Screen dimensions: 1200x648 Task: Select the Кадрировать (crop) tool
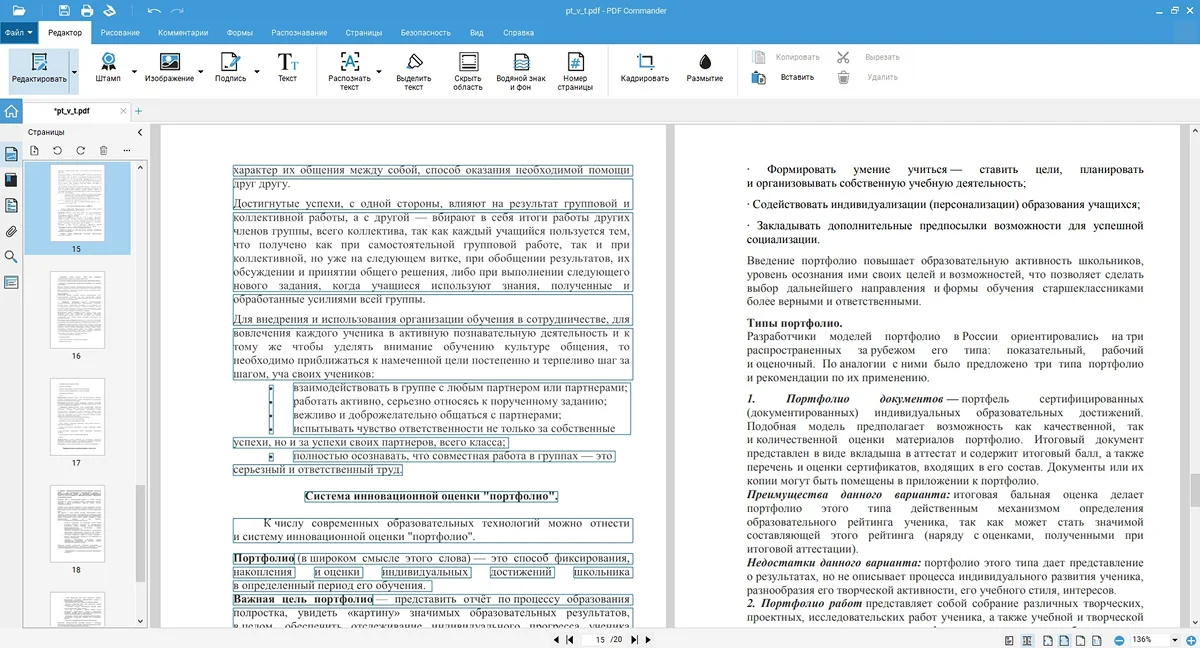pos(644,64)
